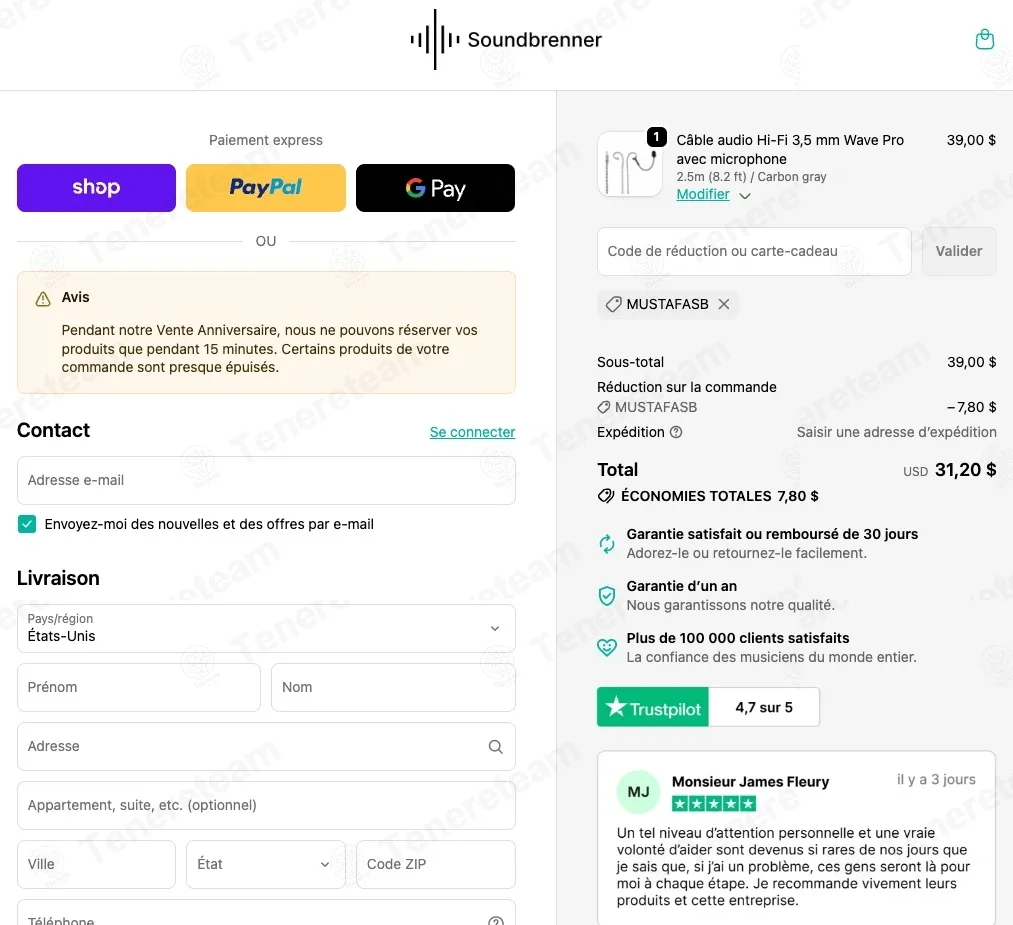Open the État dropdown
1013x925 pixels.
[x=266, y=864]
